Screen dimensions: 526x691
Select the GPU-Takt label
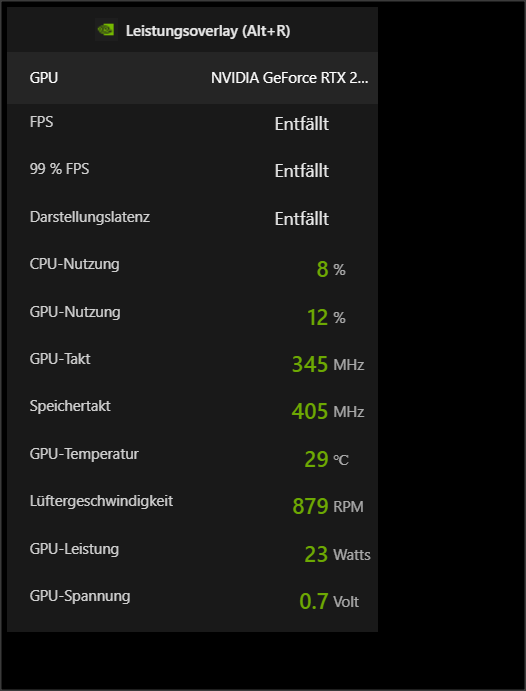(60, 359)
